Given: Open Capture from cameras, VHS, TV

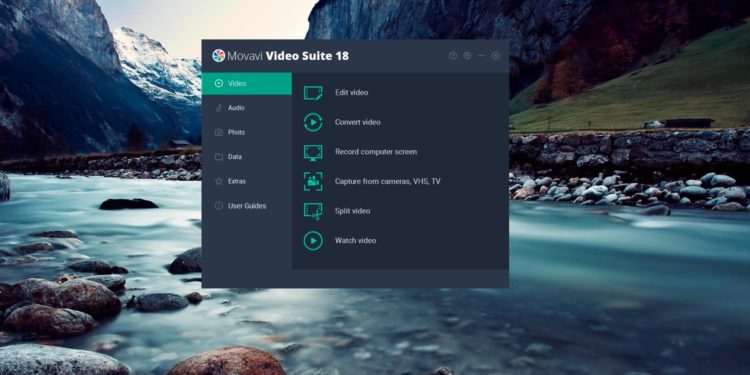Looking at the screenshot, I should 372,181.
